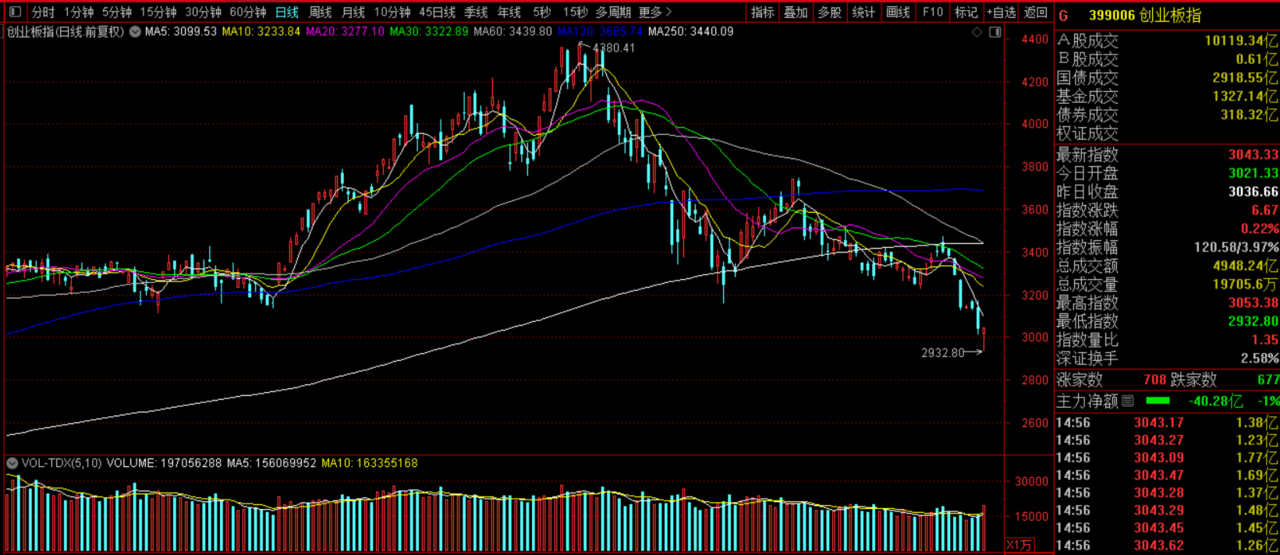Select the 15秒 period
Viewport: 1280px width, 555px height.
click(x=575, y=13)
